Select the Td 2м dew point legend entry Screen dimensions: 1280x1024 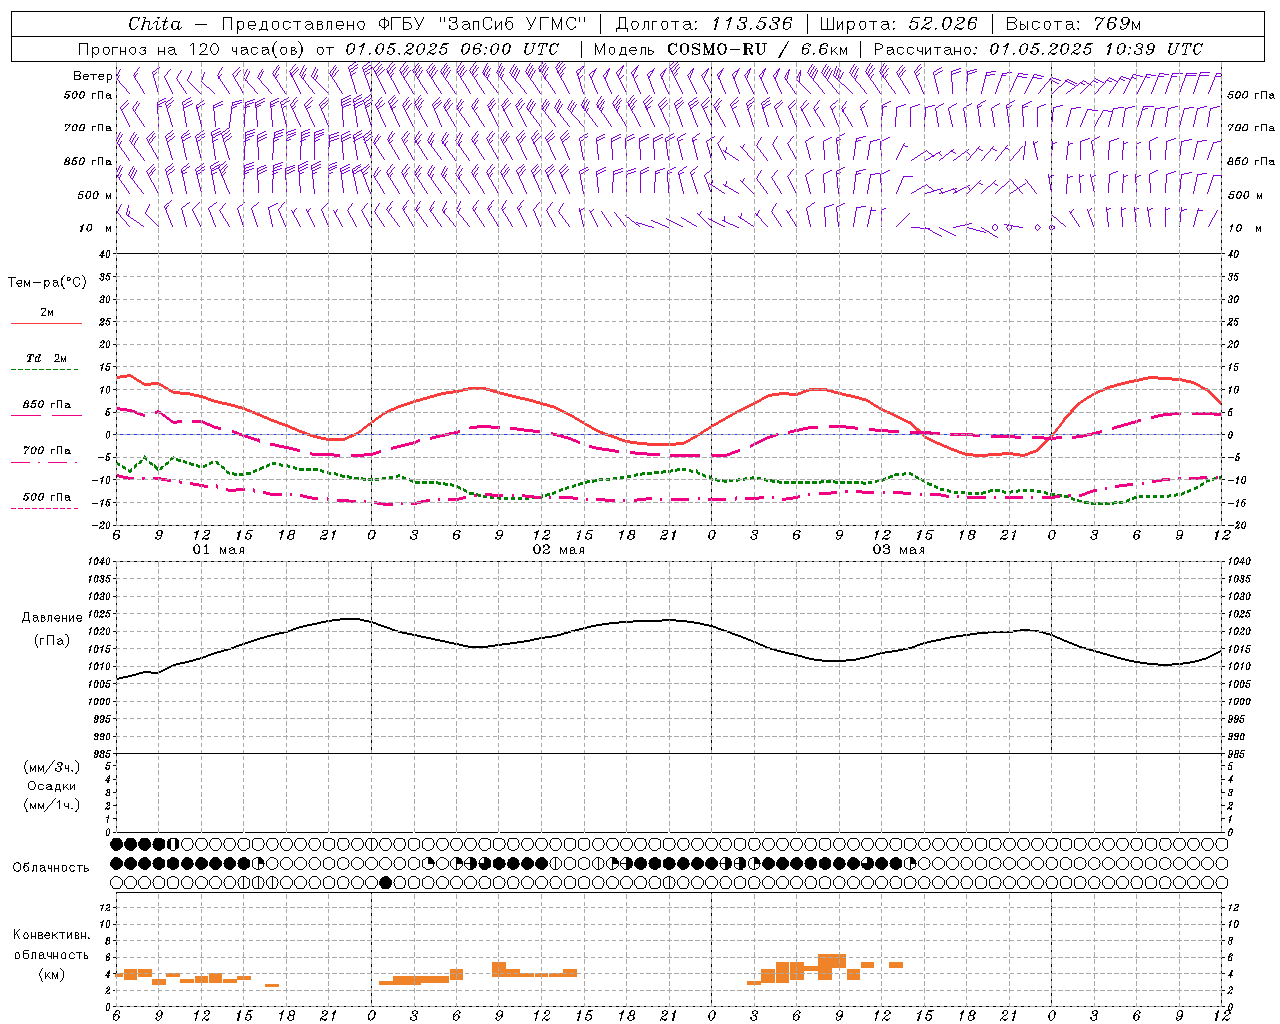[47, 358]
